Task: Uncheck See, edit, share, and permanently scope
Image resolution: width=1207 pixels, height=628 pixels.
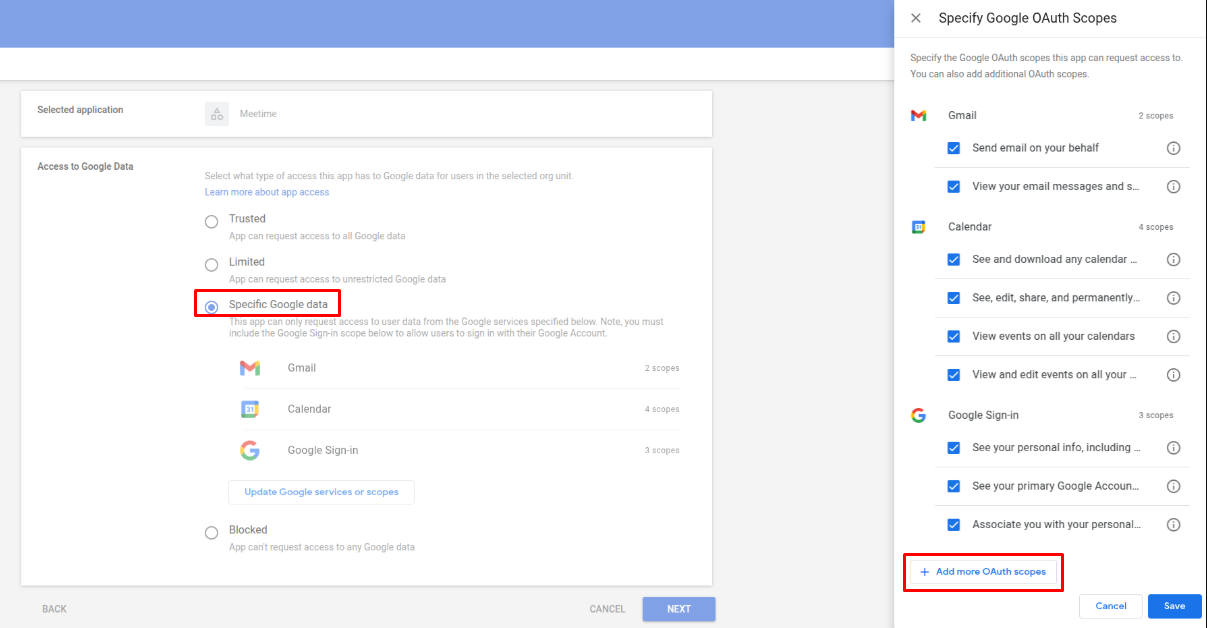Action: coord(954,298)
